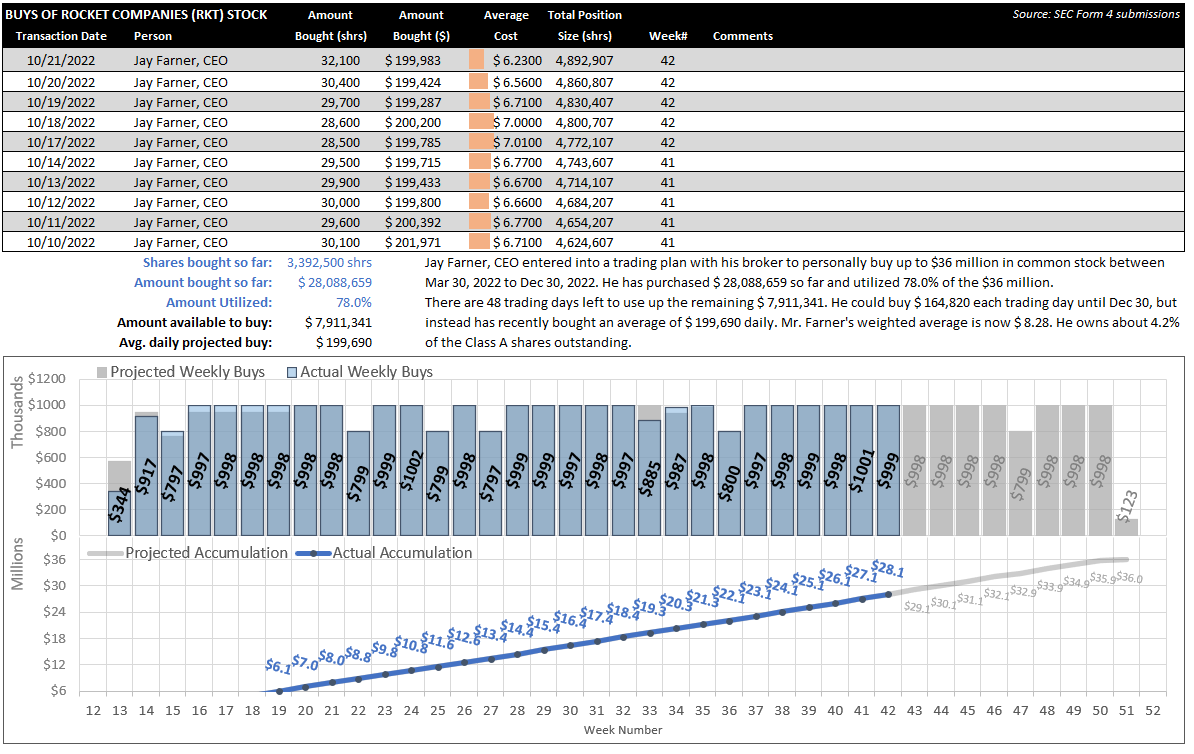Select the Transaction Date column header

[x=60, y=36]
